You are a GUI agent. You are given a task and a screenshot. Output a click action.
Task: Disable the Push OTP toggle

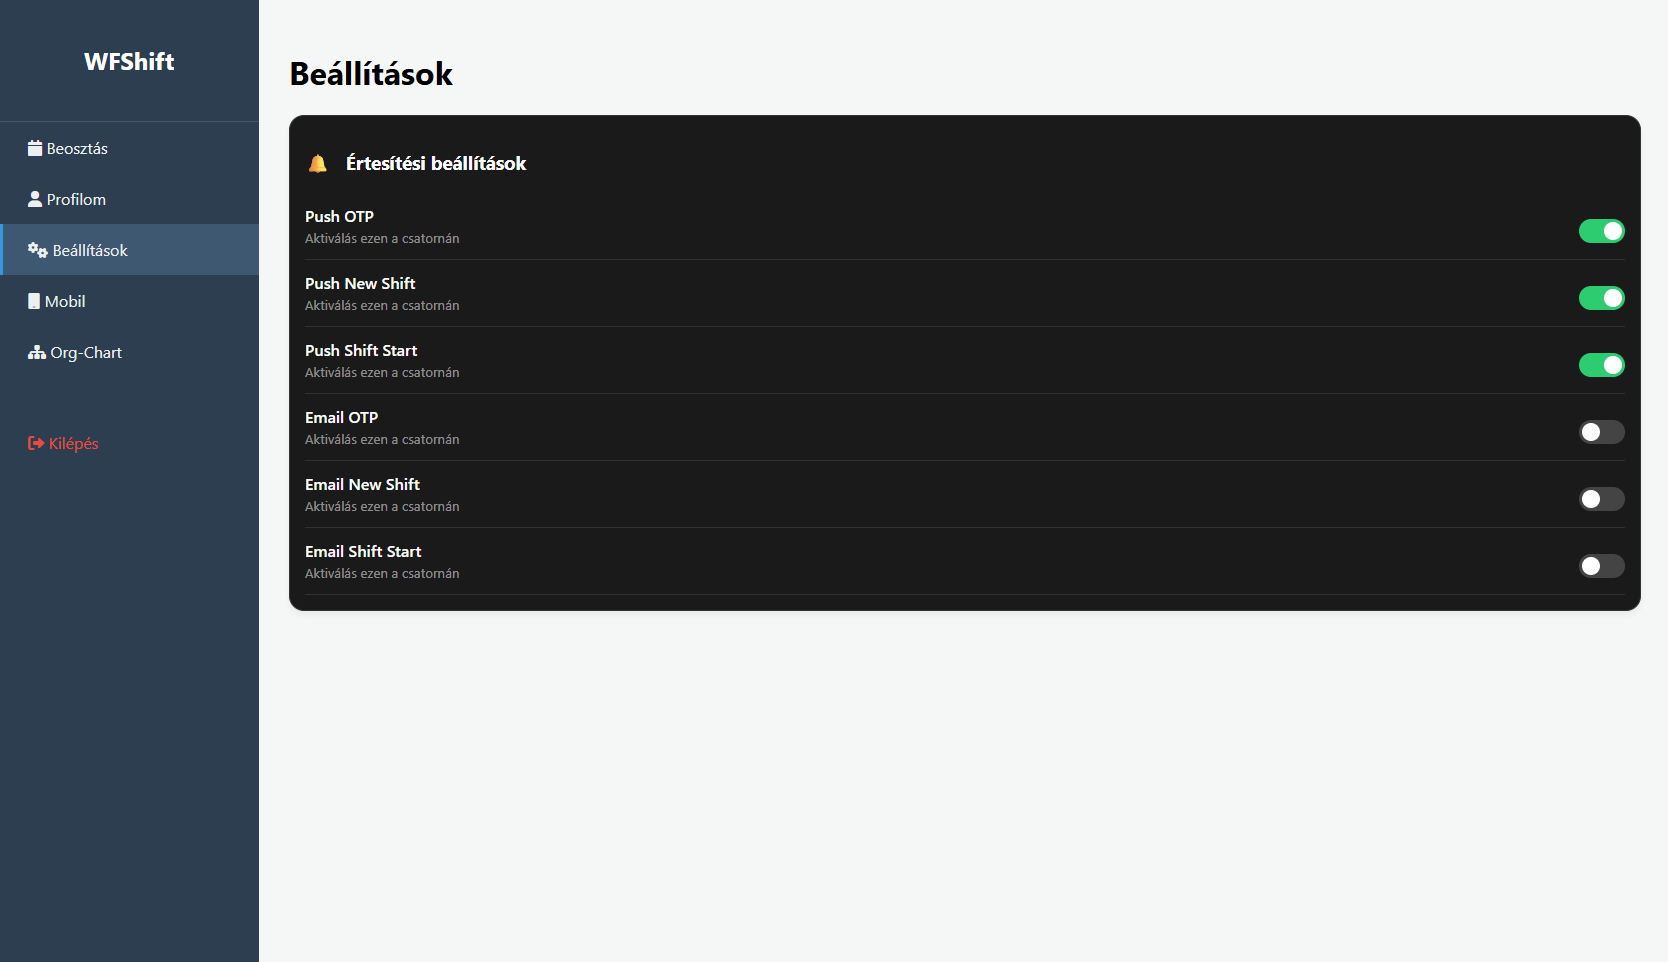1601,231
